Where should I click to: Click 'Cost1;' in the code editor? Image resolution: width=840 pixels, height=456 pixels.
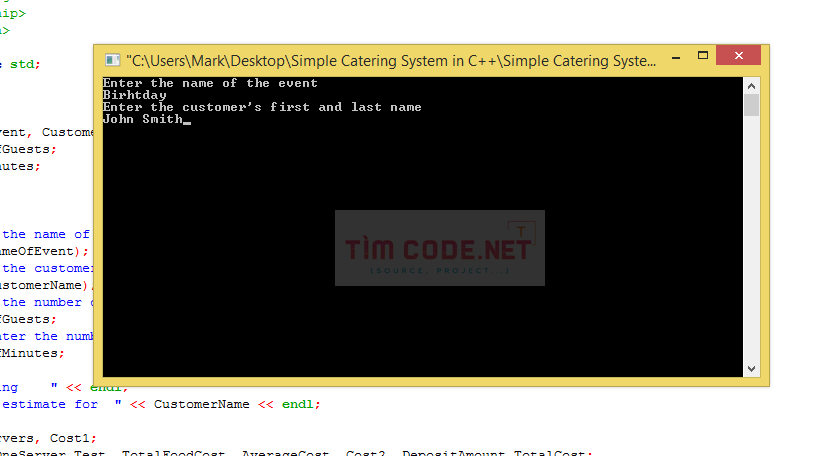click(x=73, y=438)
